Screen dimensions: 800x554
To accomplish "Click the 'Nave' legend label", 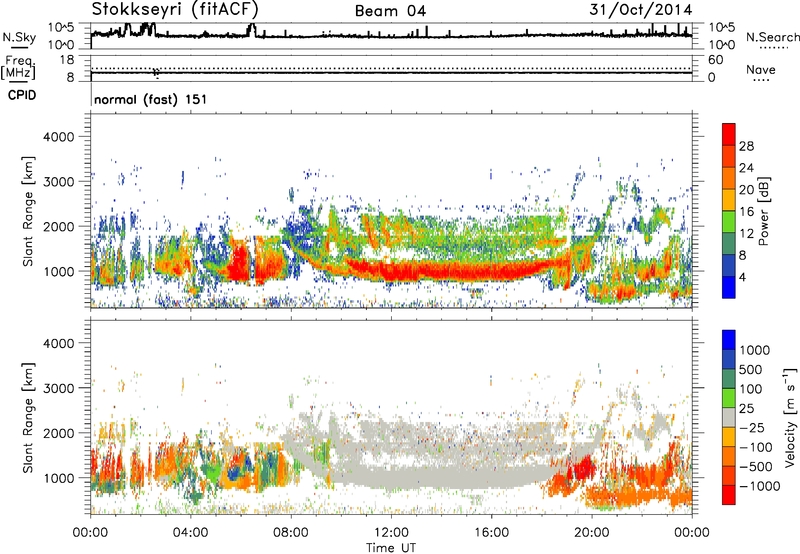I will pyautogui.click(x=761, y=69).
